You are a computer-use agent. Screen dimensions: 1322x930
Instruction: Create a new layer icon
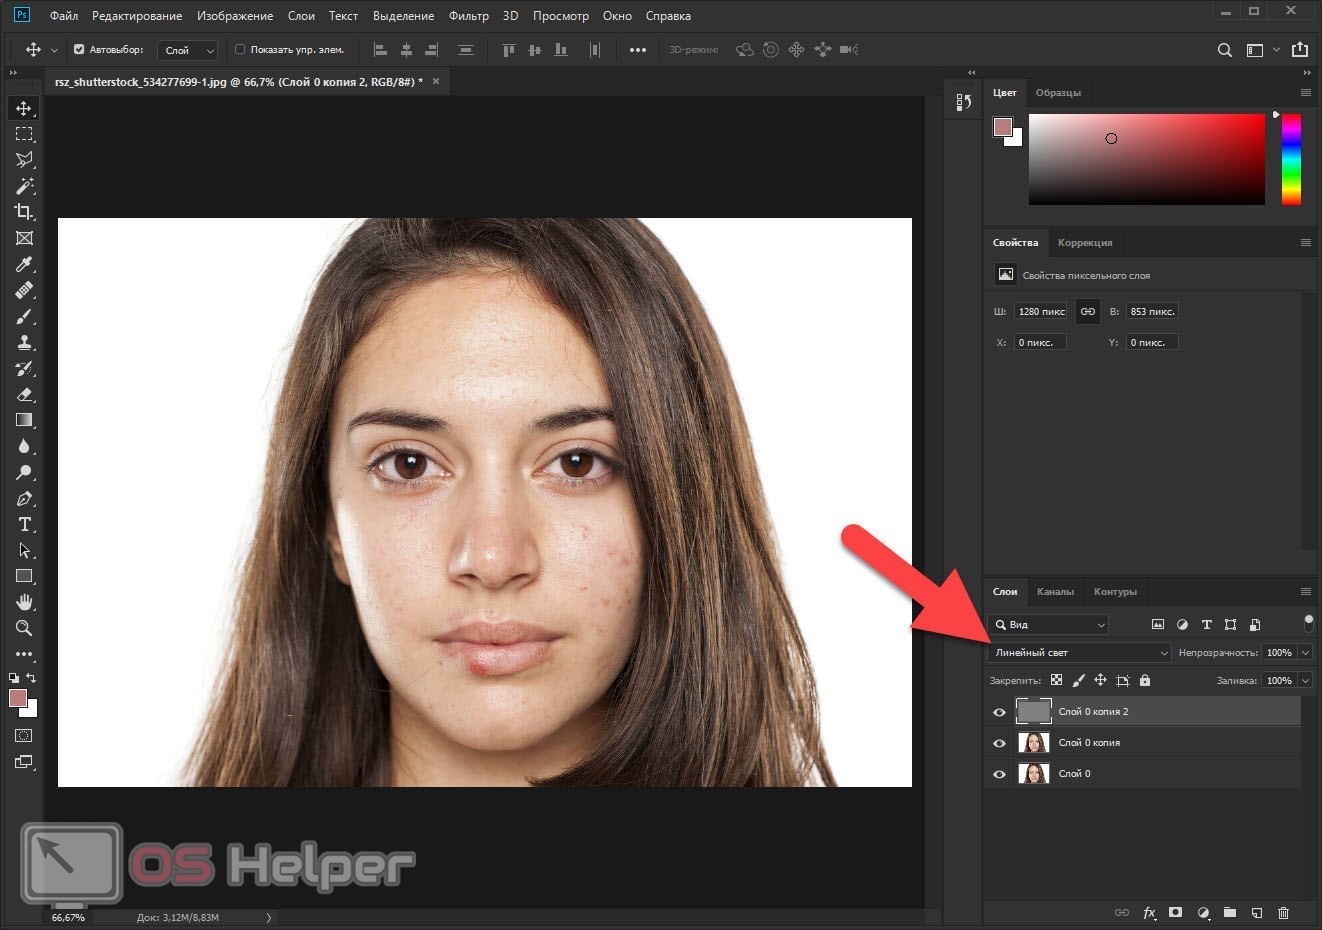tap(1257, 913)
